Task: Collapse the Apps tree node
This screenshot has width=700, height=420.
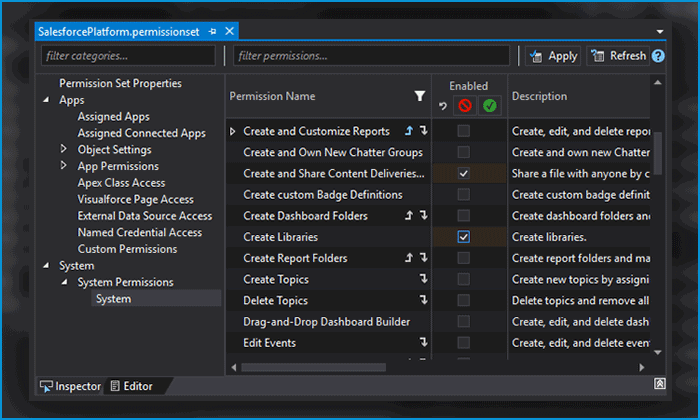Action: 46,100
